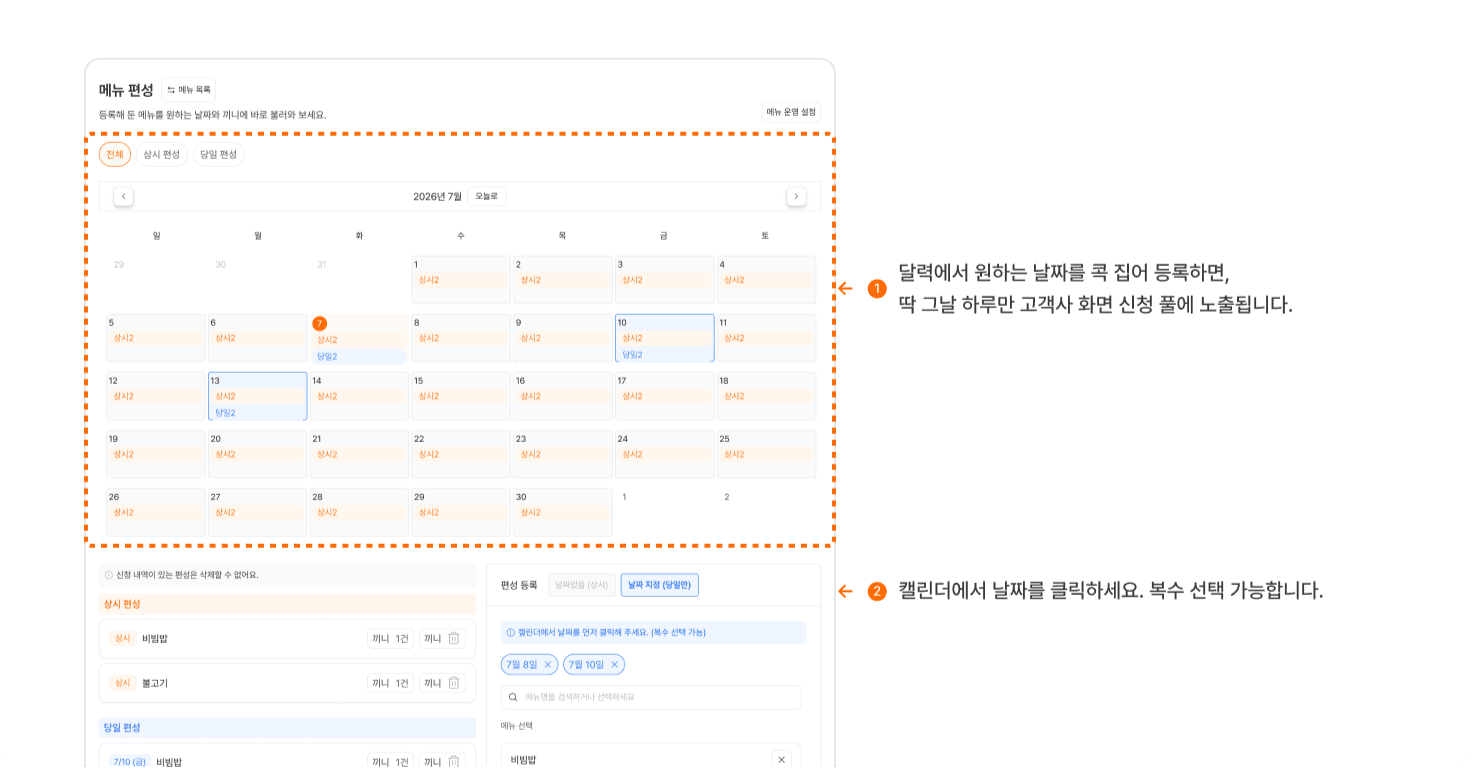The width and height of the screenshot is (1472, 768).
Task: Select July 5 in the calendar
Action: click(x=156, y=338)
